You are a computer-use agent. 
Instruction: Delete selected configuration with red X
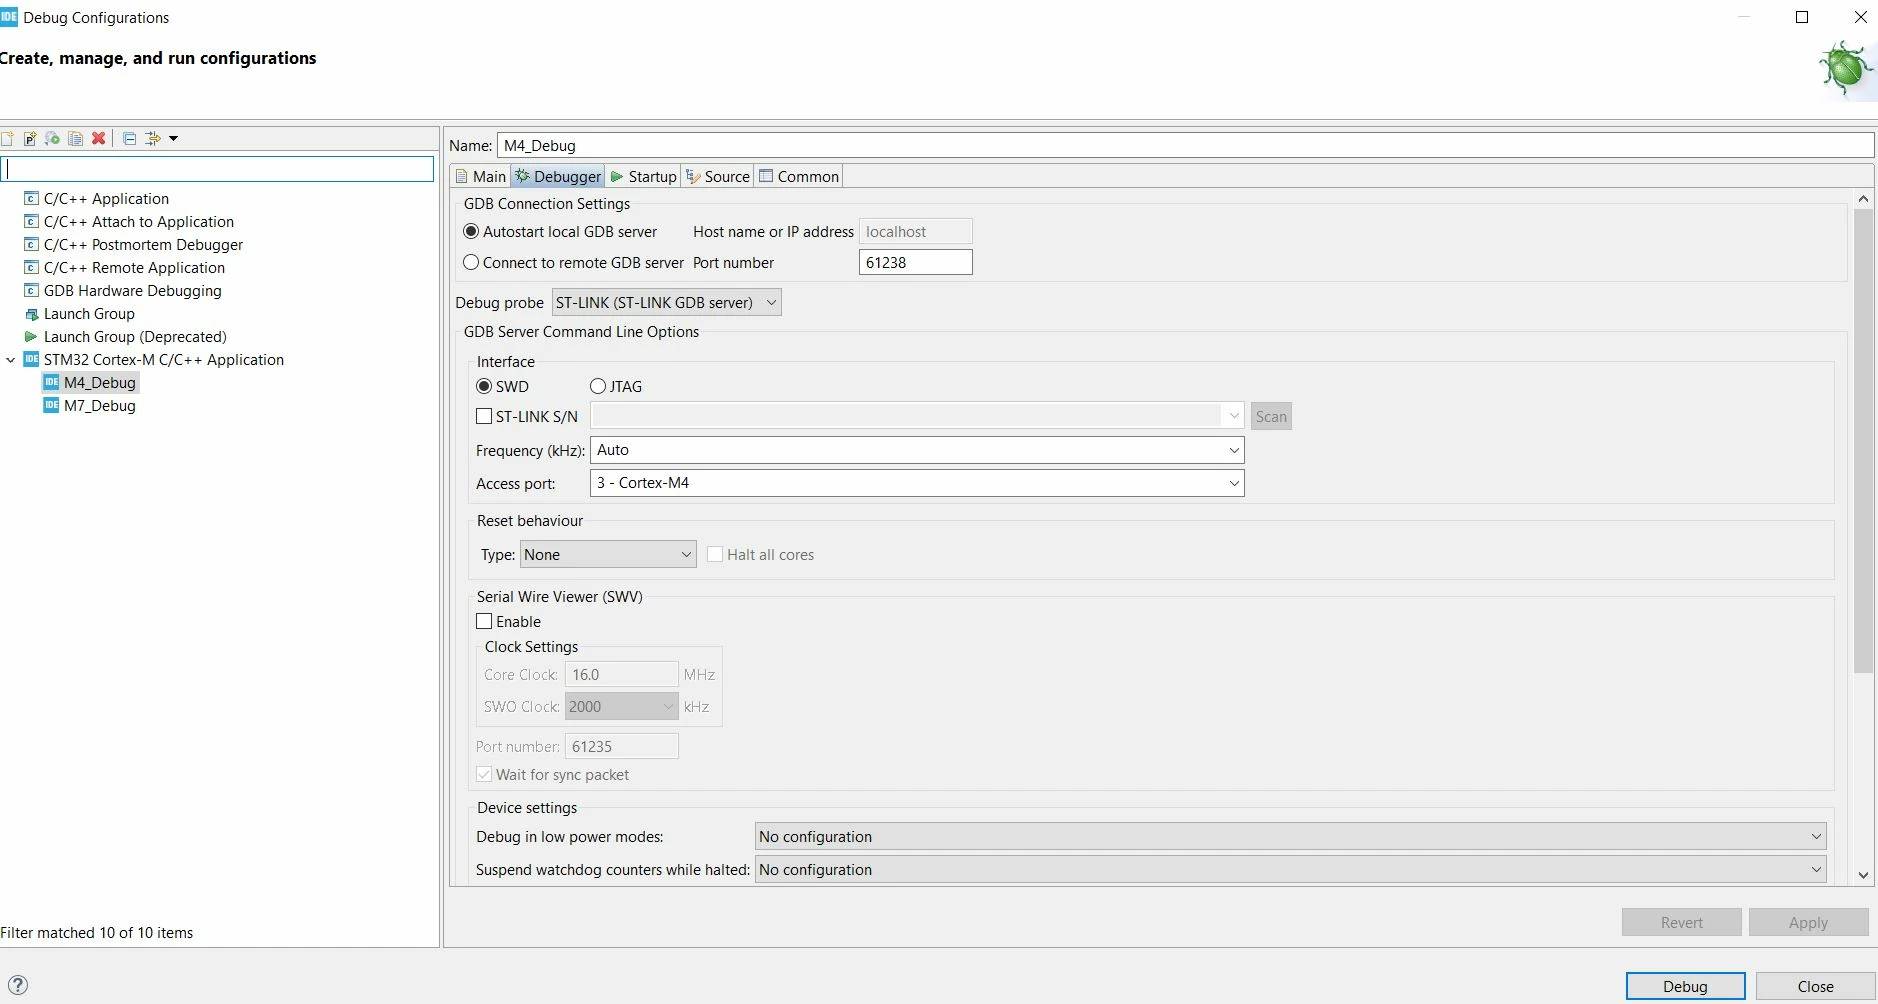point(98,139)
